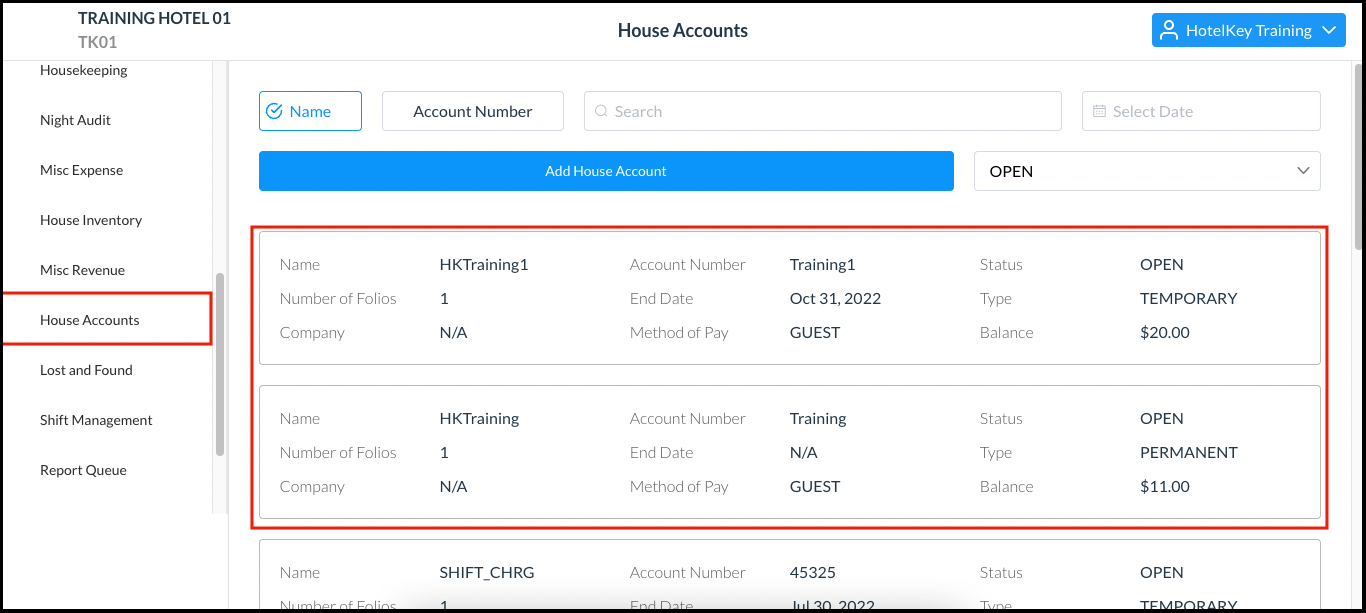Click the chevron next to OPEN filter
Screen dimensions: 1366x613
pos(1303,171)
